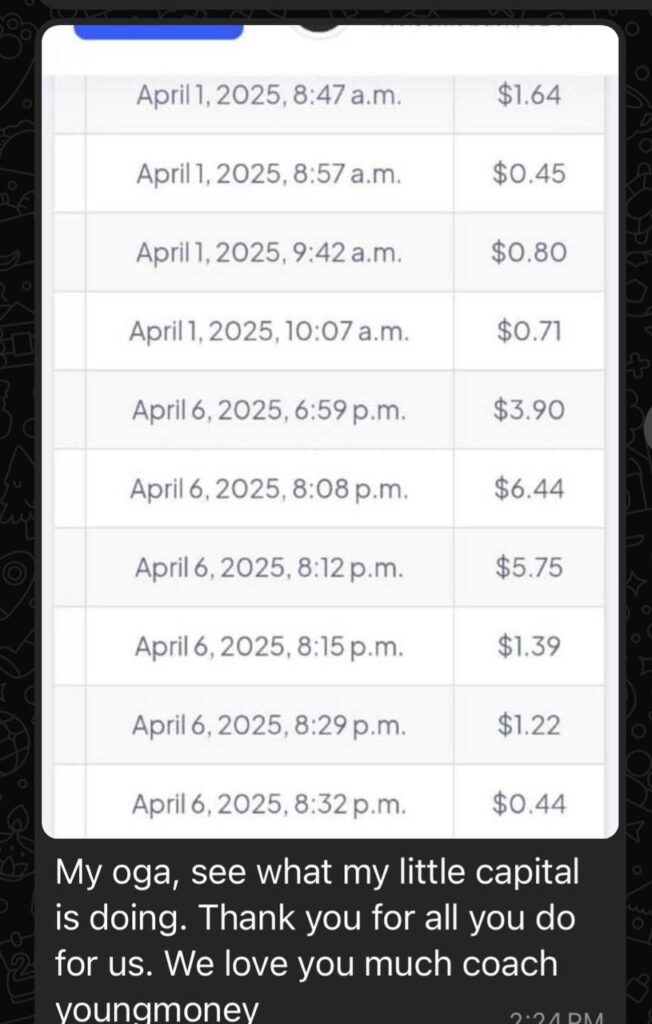Select the April 6, 2025, 8:15 p.m. date
Image resolution: width=652 pixels, height=1024 pixels.
pyautogui.click(x=269, y=647)
